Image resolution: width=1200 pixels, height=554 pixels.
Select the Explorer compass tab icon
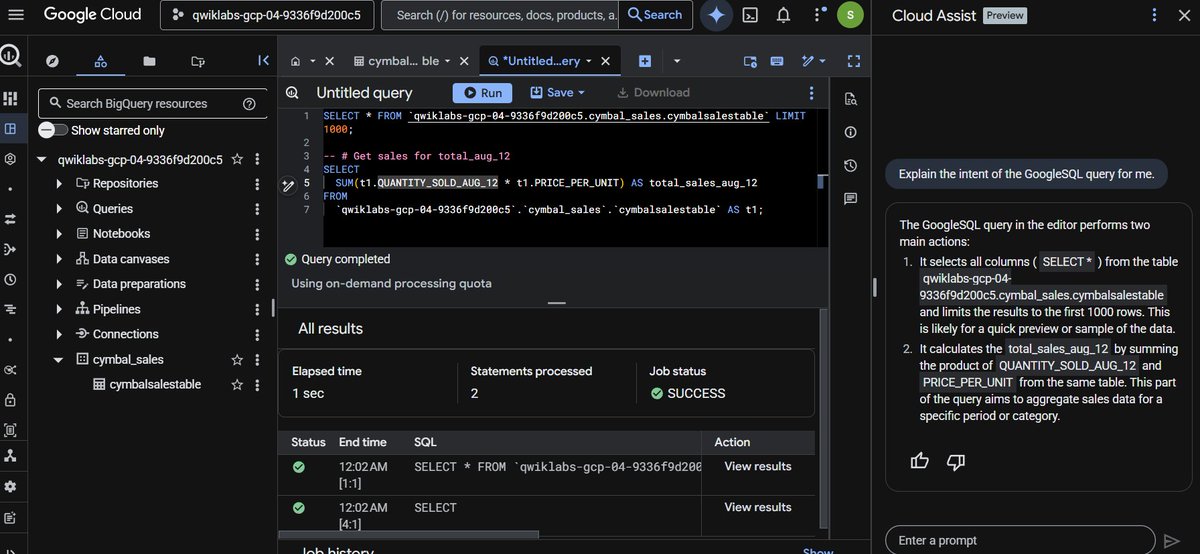[53, 61]
